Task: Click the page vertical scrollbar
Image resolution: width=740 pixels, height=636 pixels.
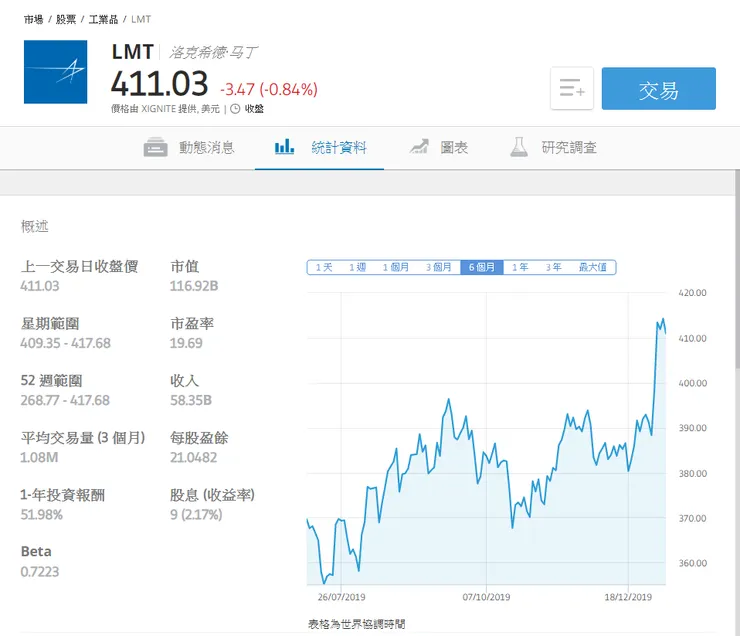Action: tap(737, 269)
